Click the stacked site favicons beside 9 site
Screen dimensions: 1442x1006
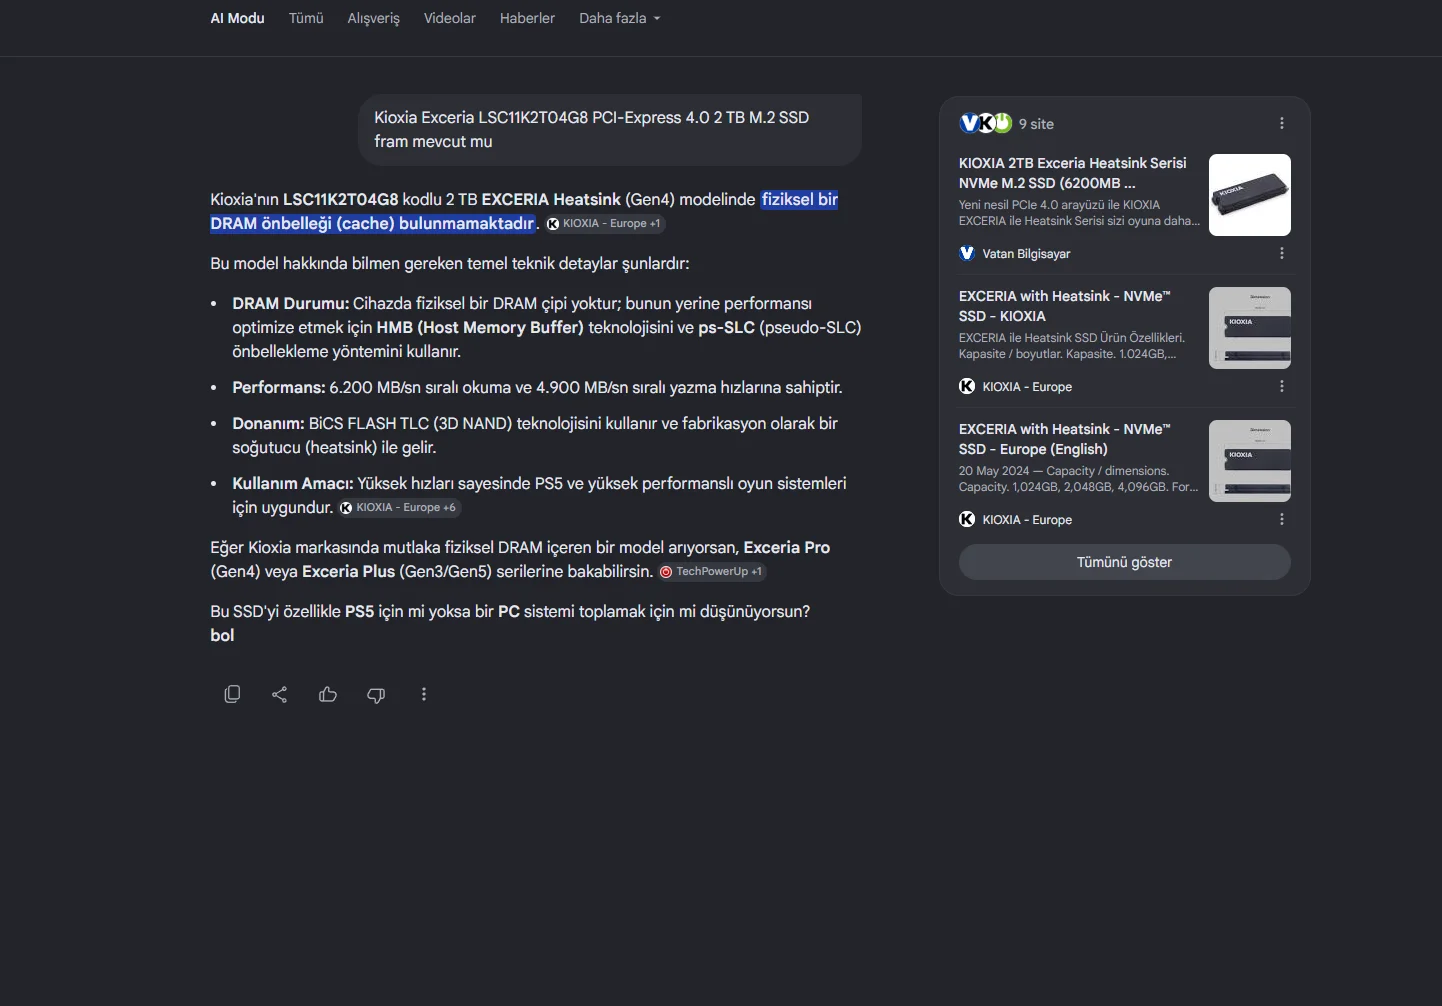coord(986,123)
